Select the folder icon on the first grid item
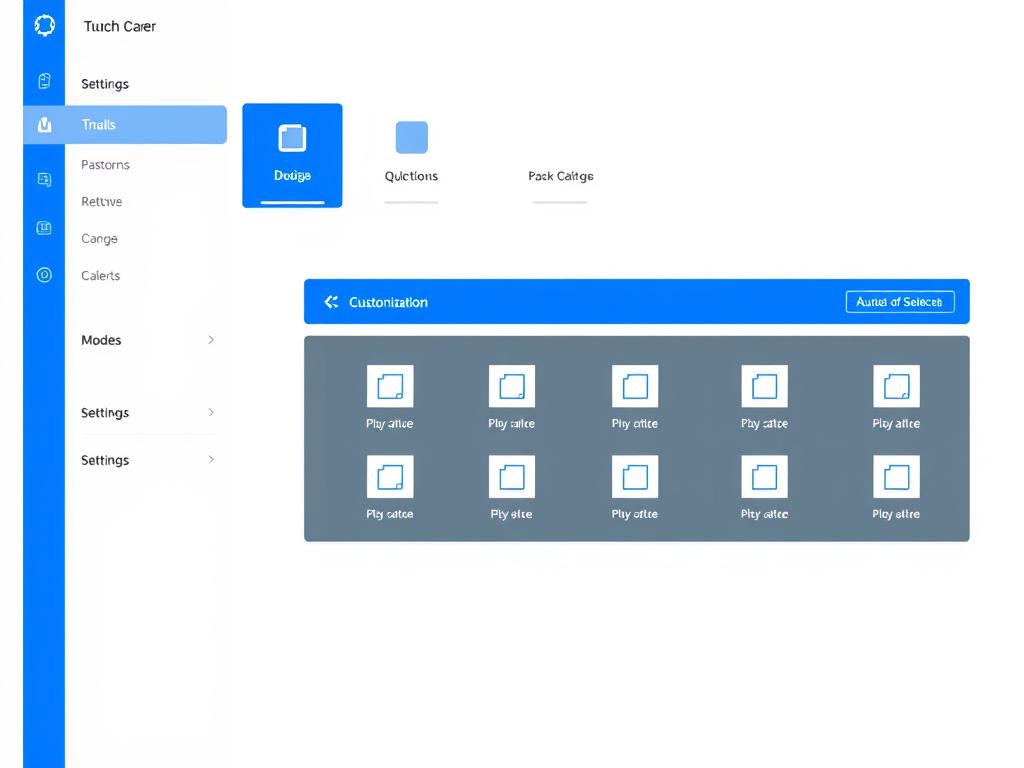 point(390,385)
